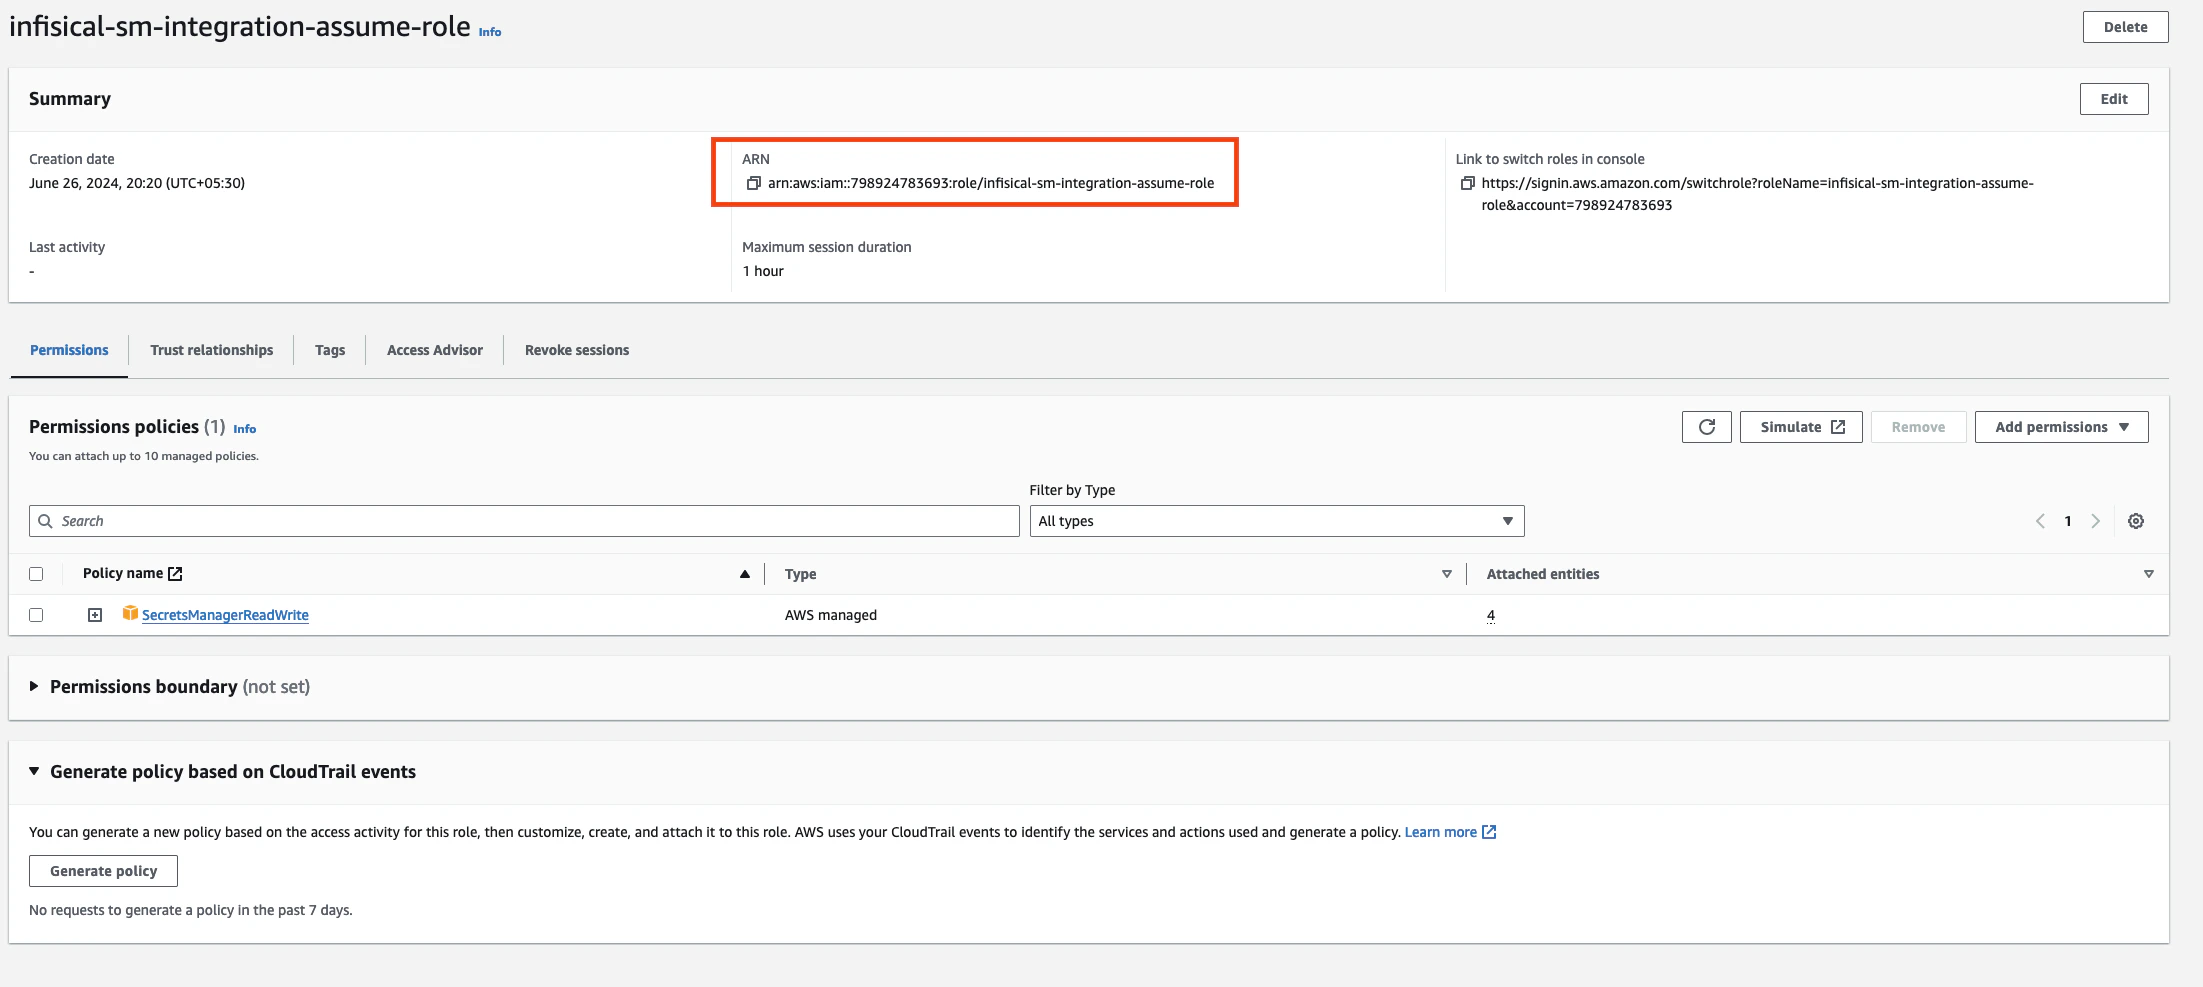Switch to the Access Advisor tab
This screenshot has height=987, width=2203.
click(435, 350)
